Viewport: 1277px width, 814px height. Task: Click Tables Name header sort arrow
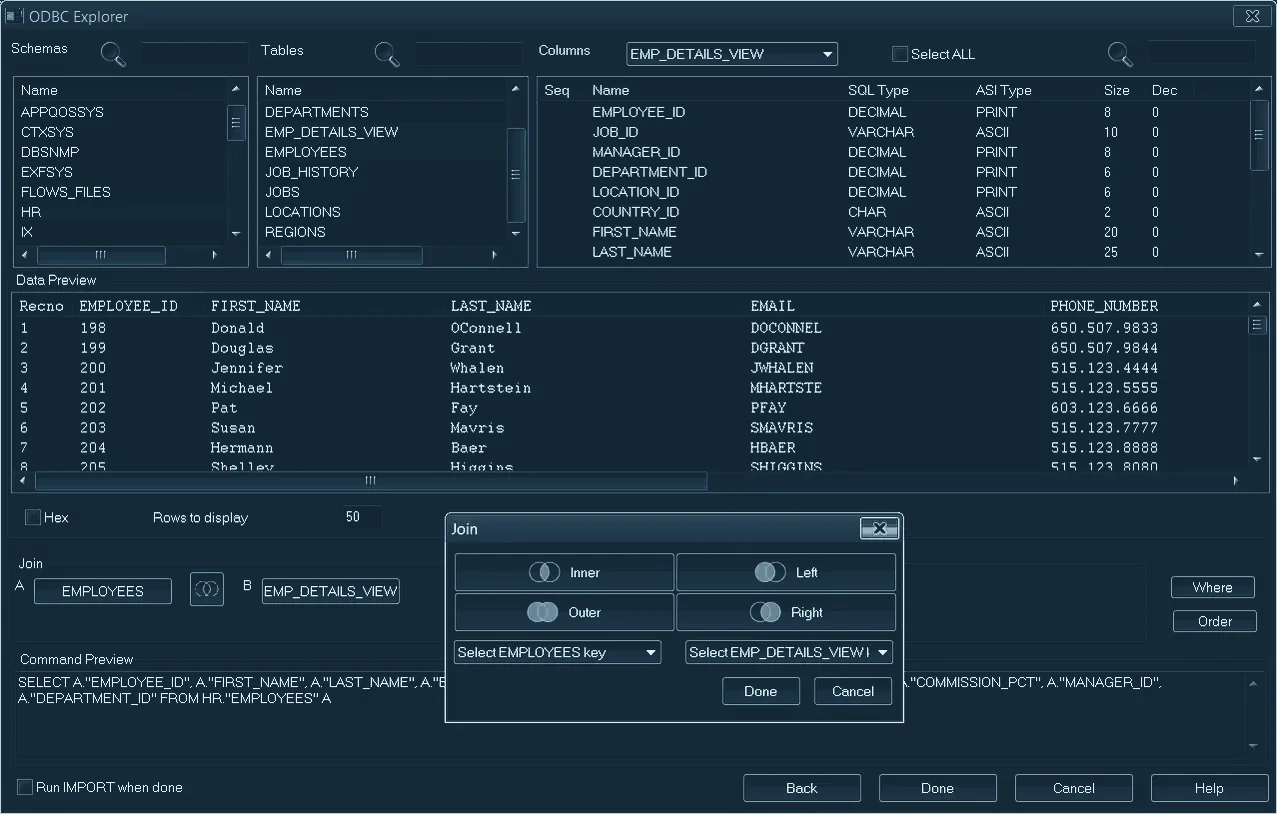pos(516,89)
